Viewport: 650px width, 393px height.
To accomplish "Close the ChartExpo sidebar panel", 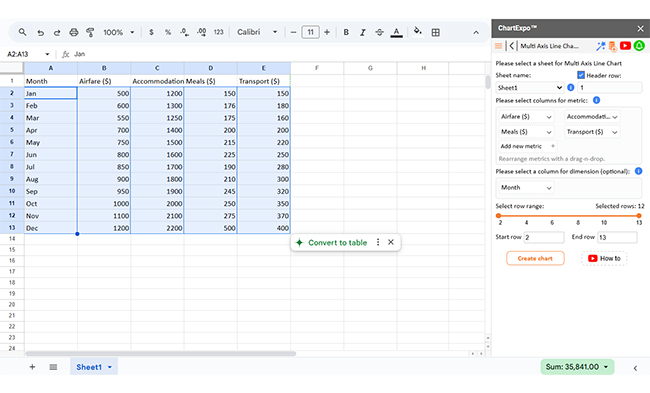I will [x=640, y=29].
